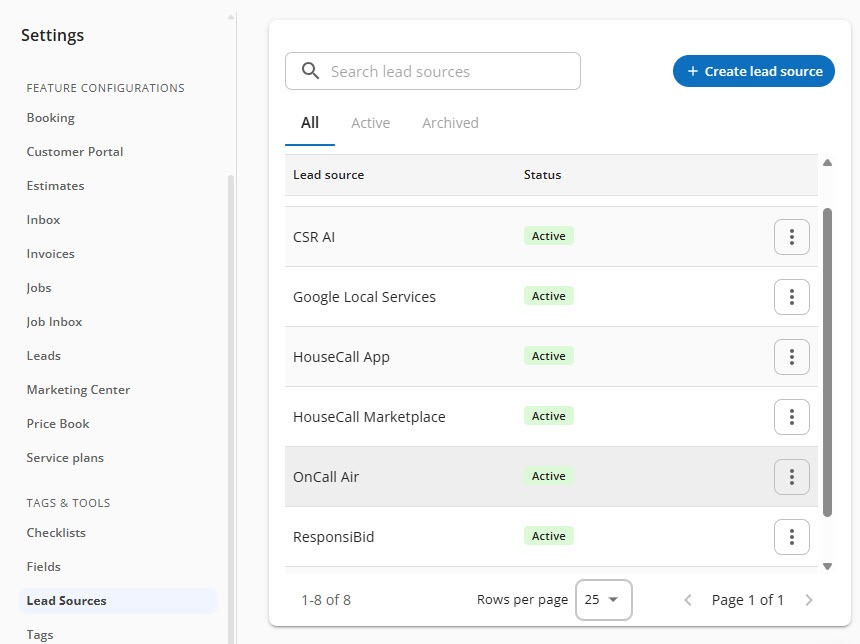Screen dimensions: 860x644
Task: Go to the next page arrow
Action: 809,600
